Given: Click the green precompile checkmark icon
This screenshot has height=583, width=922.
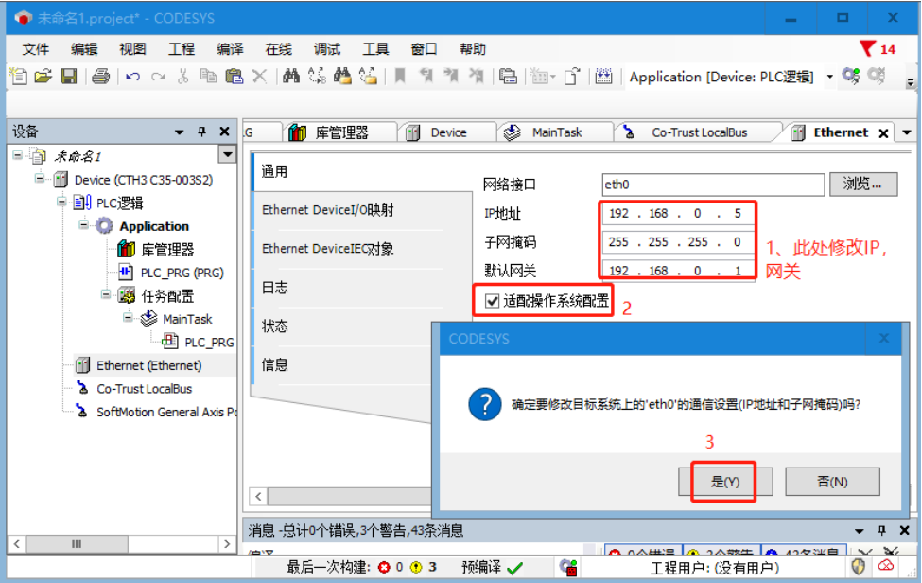Looking at the screenshot, I should 515,568.
